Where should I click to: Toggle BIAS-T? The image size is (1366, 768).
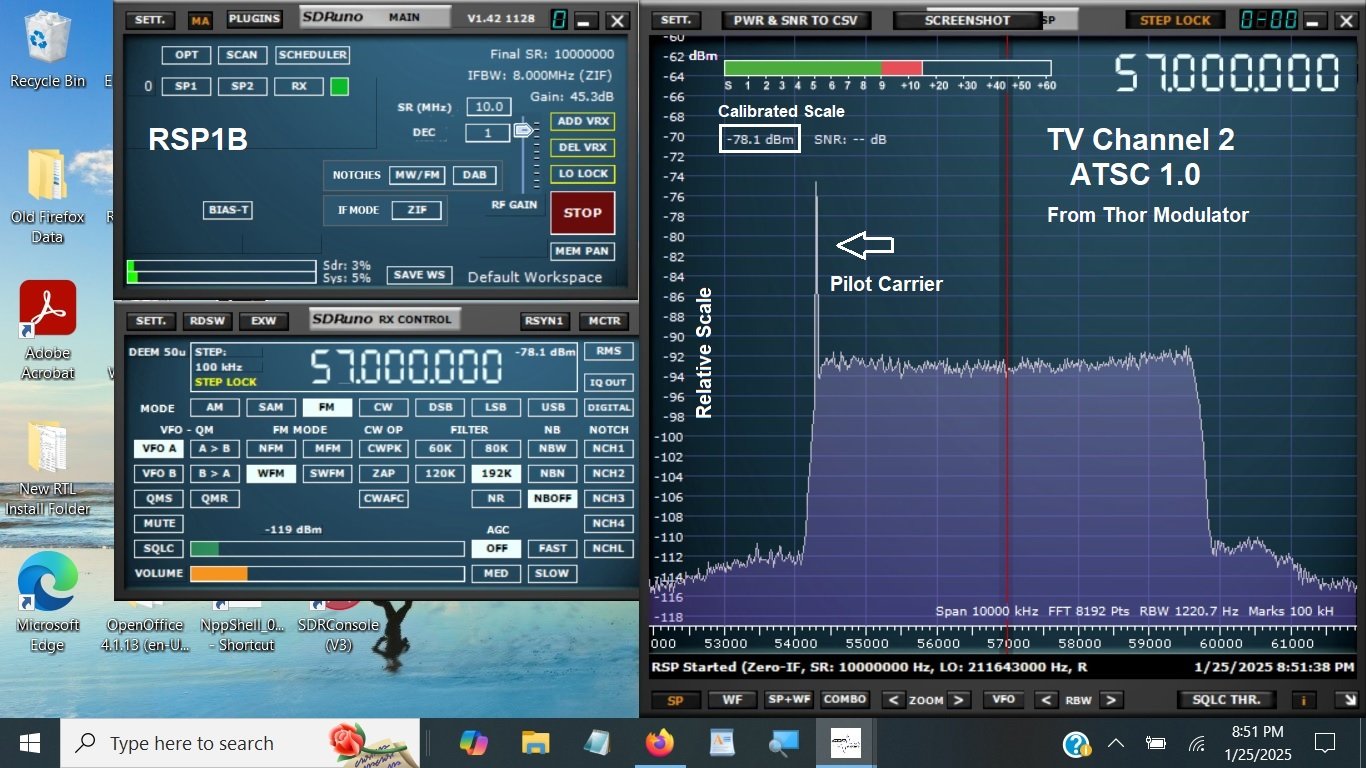pos(228,210)
